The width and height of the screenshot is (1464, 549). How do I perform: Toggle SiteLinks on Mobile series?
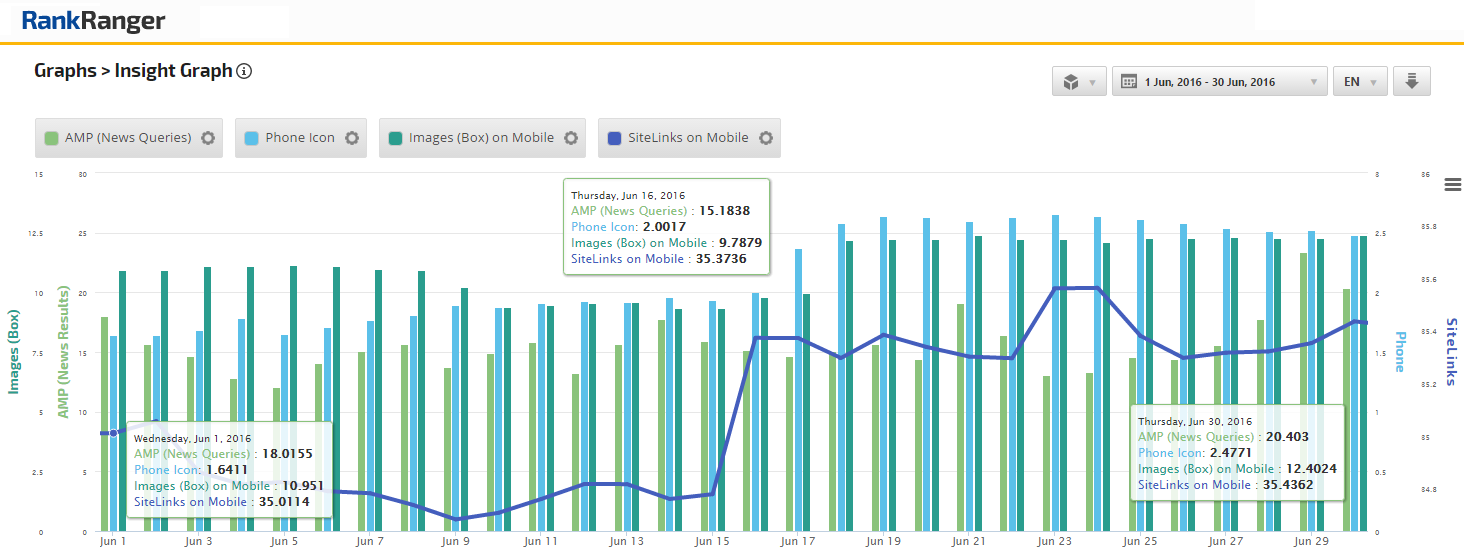[687, 138]
